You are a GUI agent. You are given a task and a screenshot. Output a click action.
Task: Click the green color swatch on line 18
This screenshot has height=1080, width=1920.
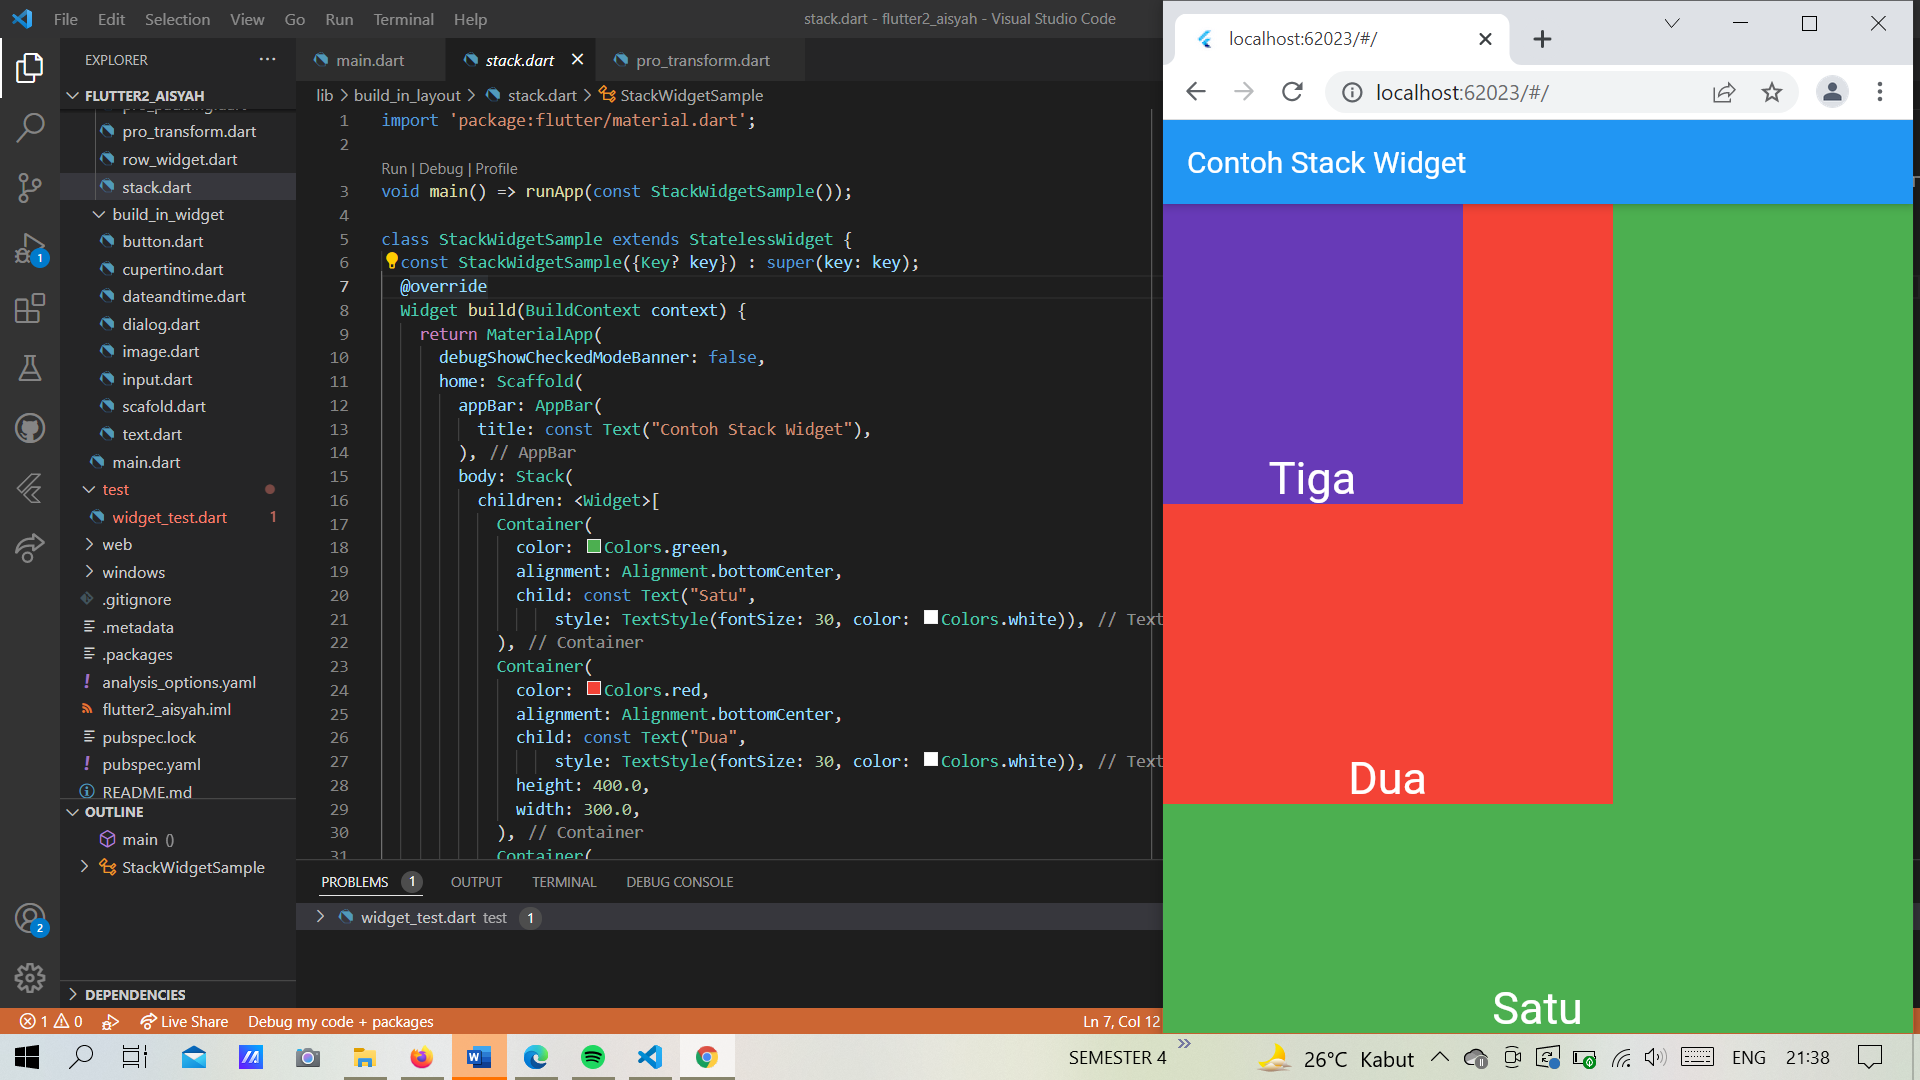[593, 547]
